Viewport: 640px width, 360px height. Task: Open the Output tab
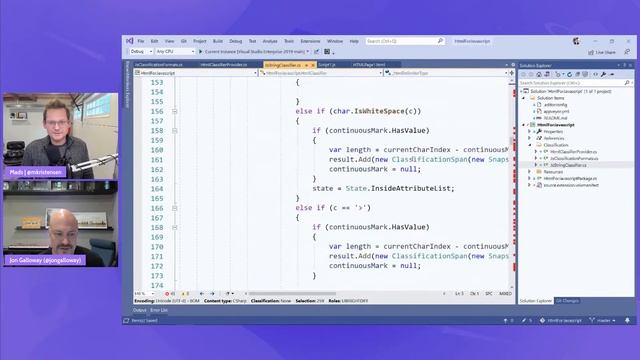(140, 310)
